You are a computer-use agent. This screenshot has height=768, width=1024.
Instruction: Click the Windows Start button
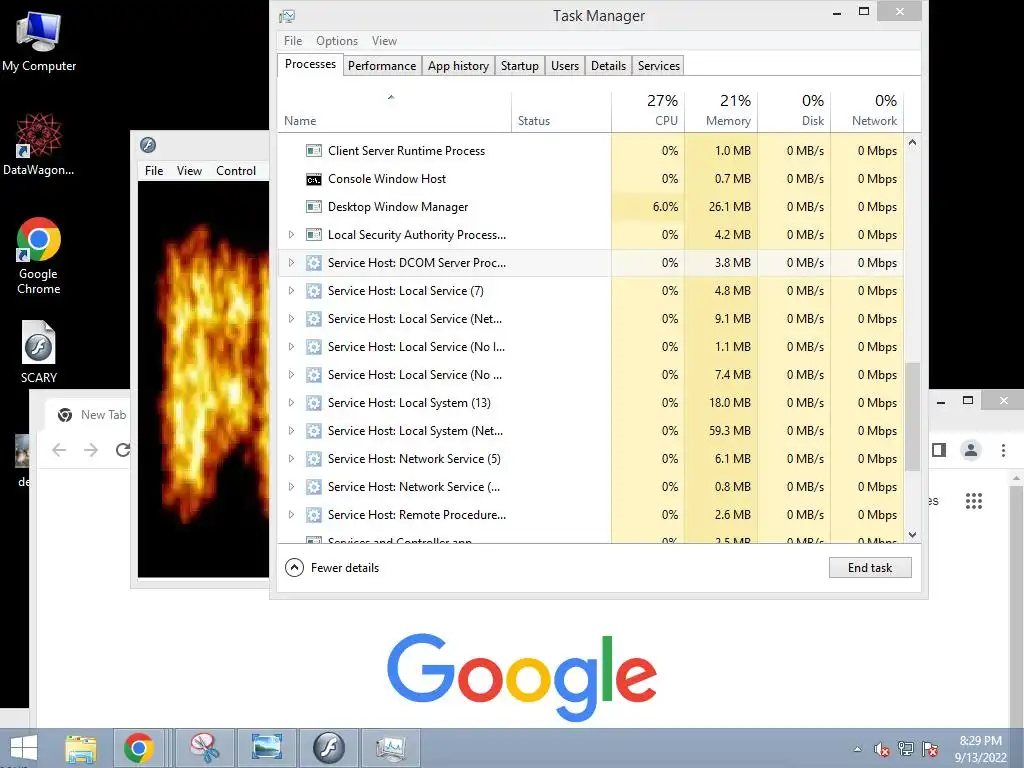[x=24, y=748]
